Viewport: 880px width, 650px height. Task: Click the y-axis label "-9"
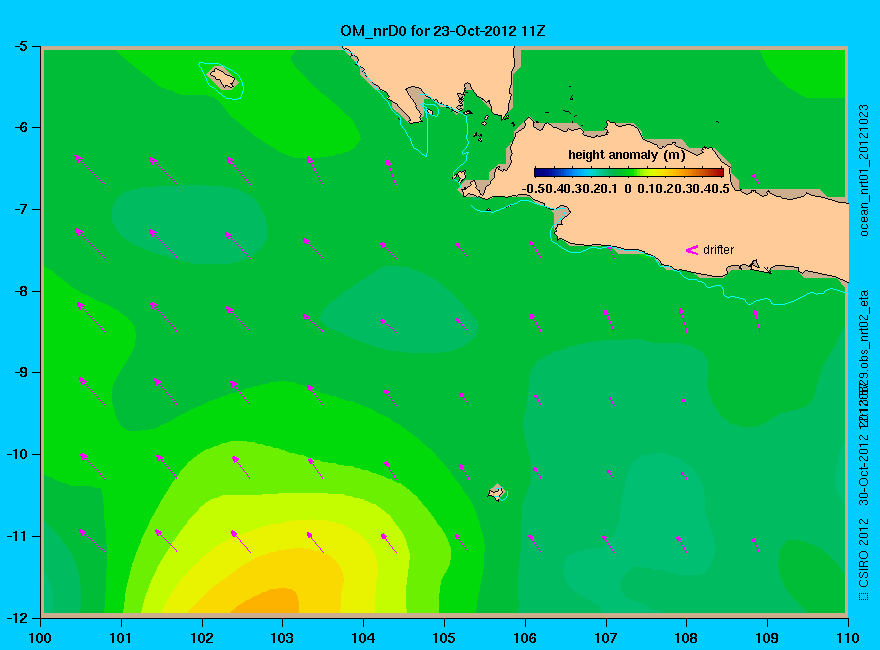click(20, 373)
